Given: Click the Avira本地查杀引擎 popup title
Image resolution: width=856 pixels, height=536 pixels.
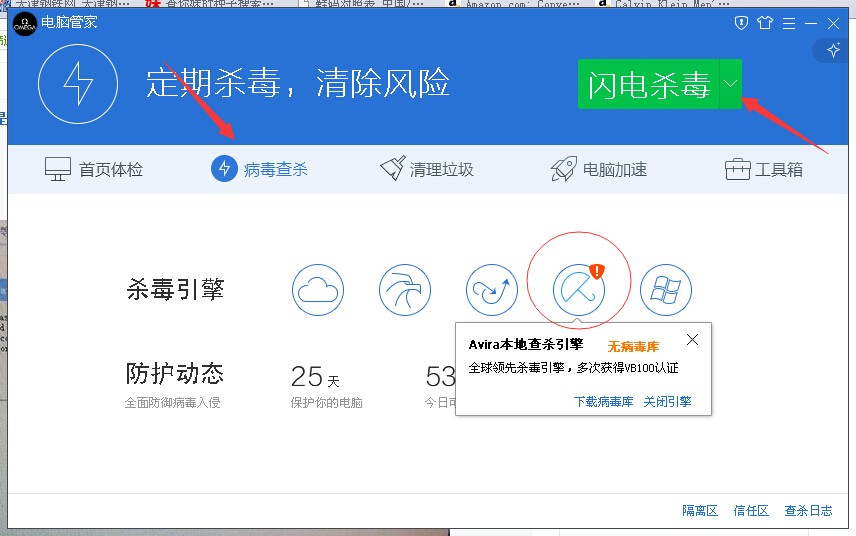Looking at the screenshot, I should click(526, 344).
